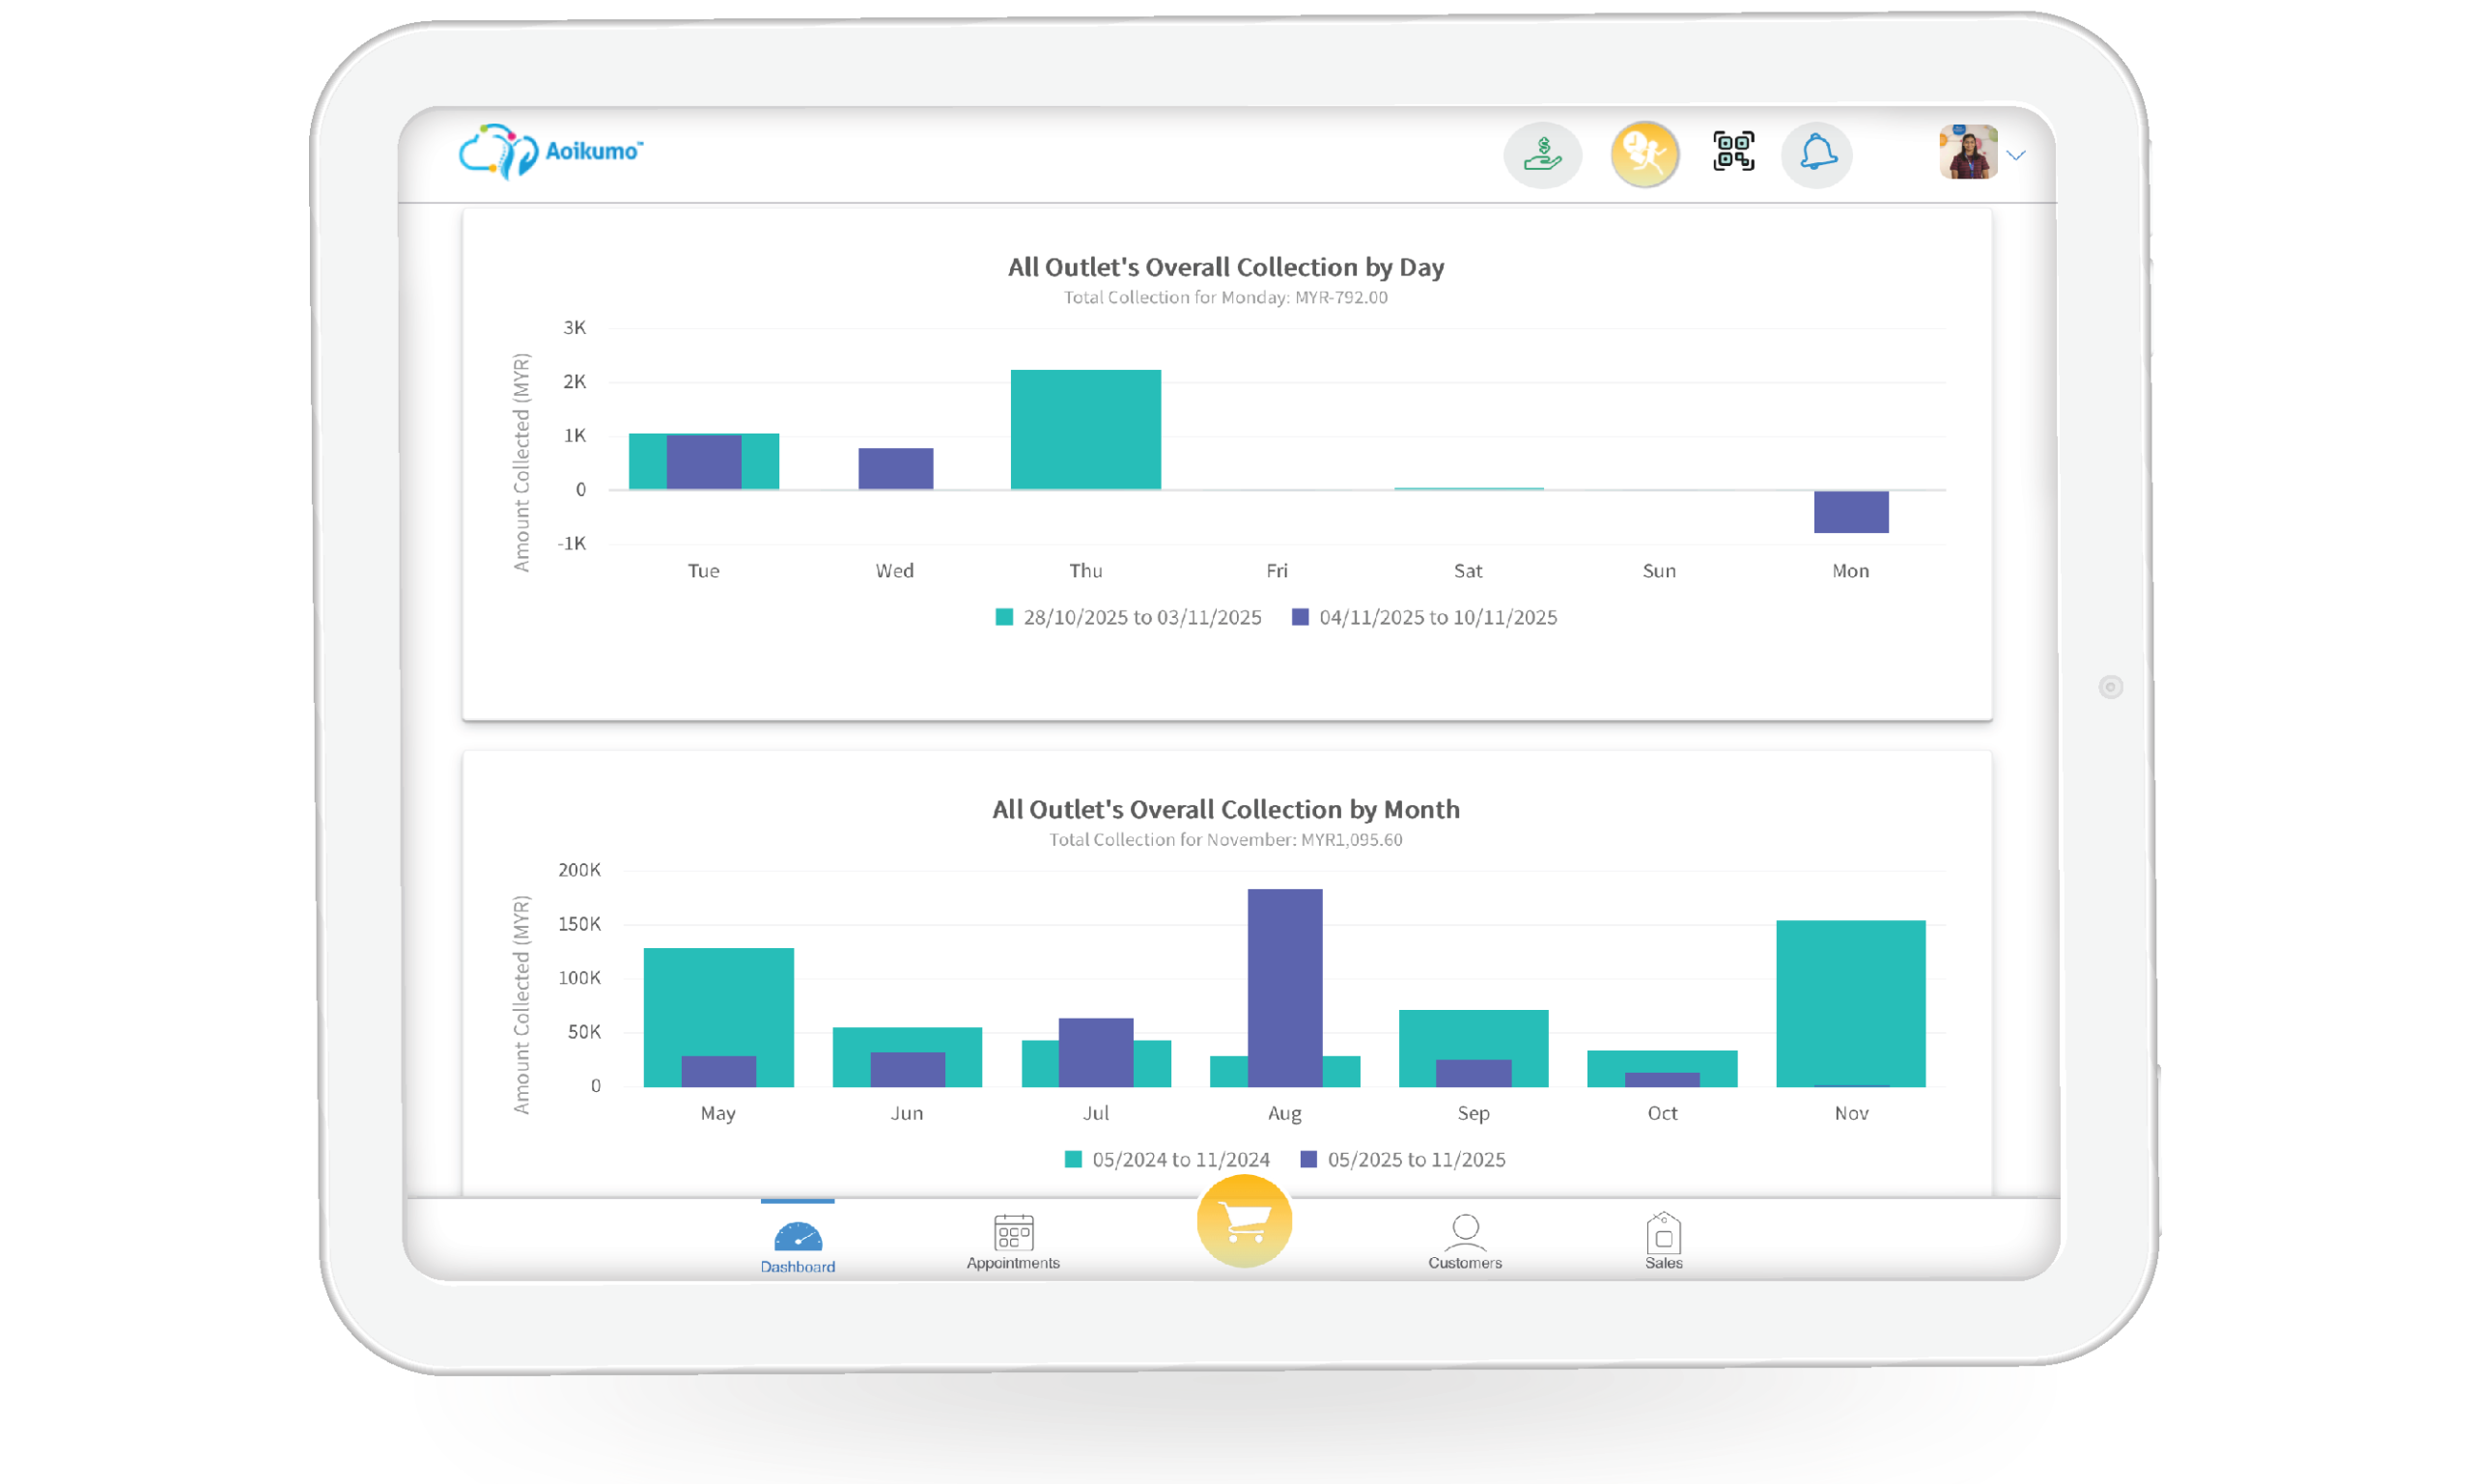Tap the tablet camera dot
The height and width of the screenshot is (1484, 2472).
(2110, 687)
